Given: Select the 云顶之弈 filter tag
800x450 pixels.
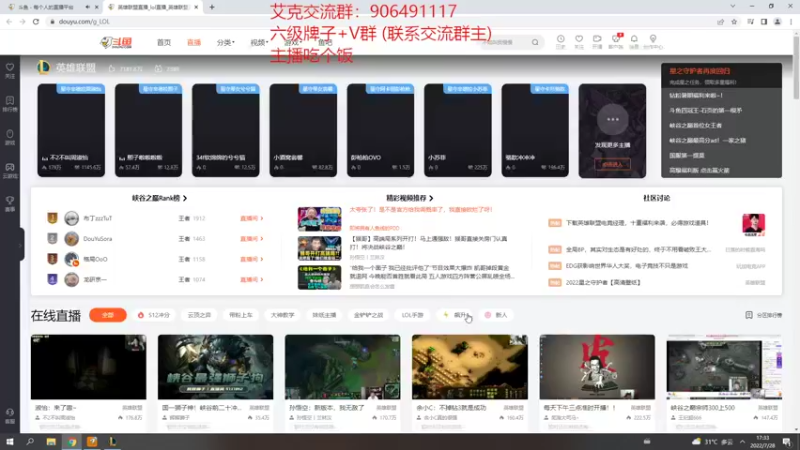Looking at the screenshot, I should point(199,315).
